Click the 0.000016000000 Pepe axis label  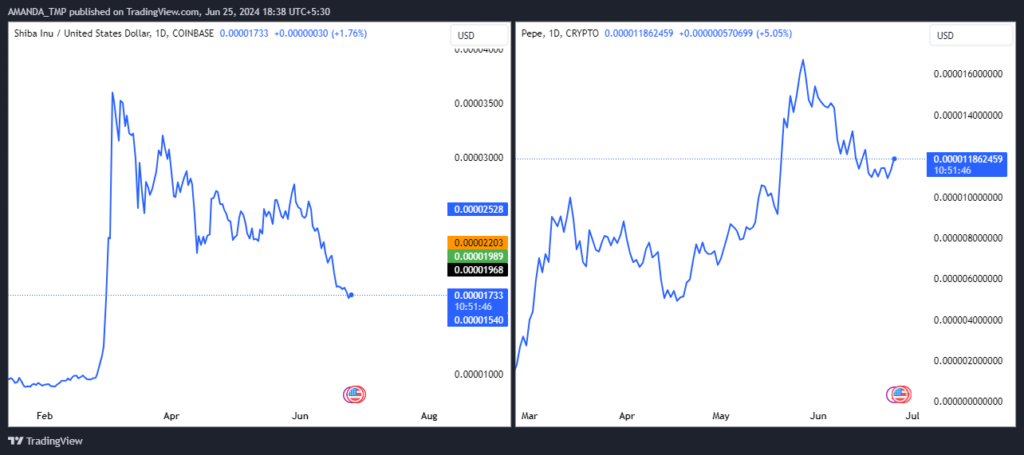point(968,74)
